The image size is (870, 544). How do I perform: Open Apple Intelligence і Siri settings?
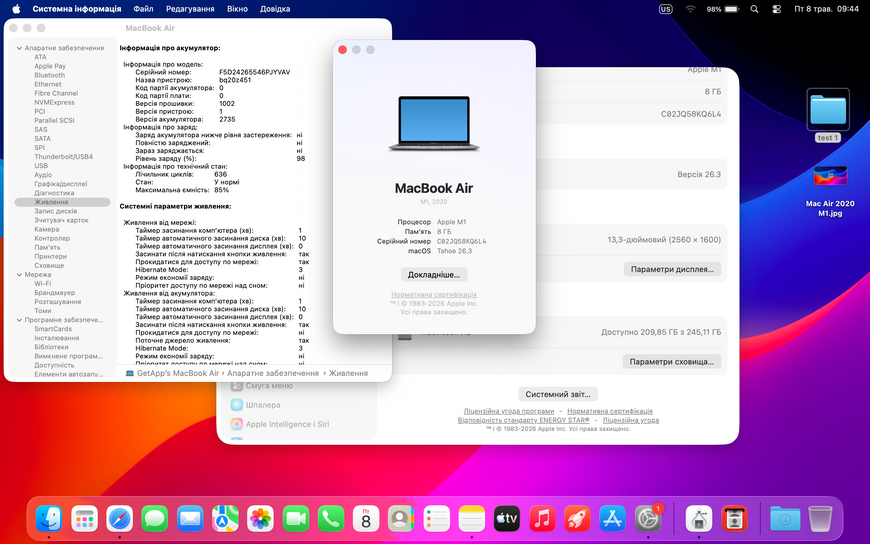tap(280, 424)
